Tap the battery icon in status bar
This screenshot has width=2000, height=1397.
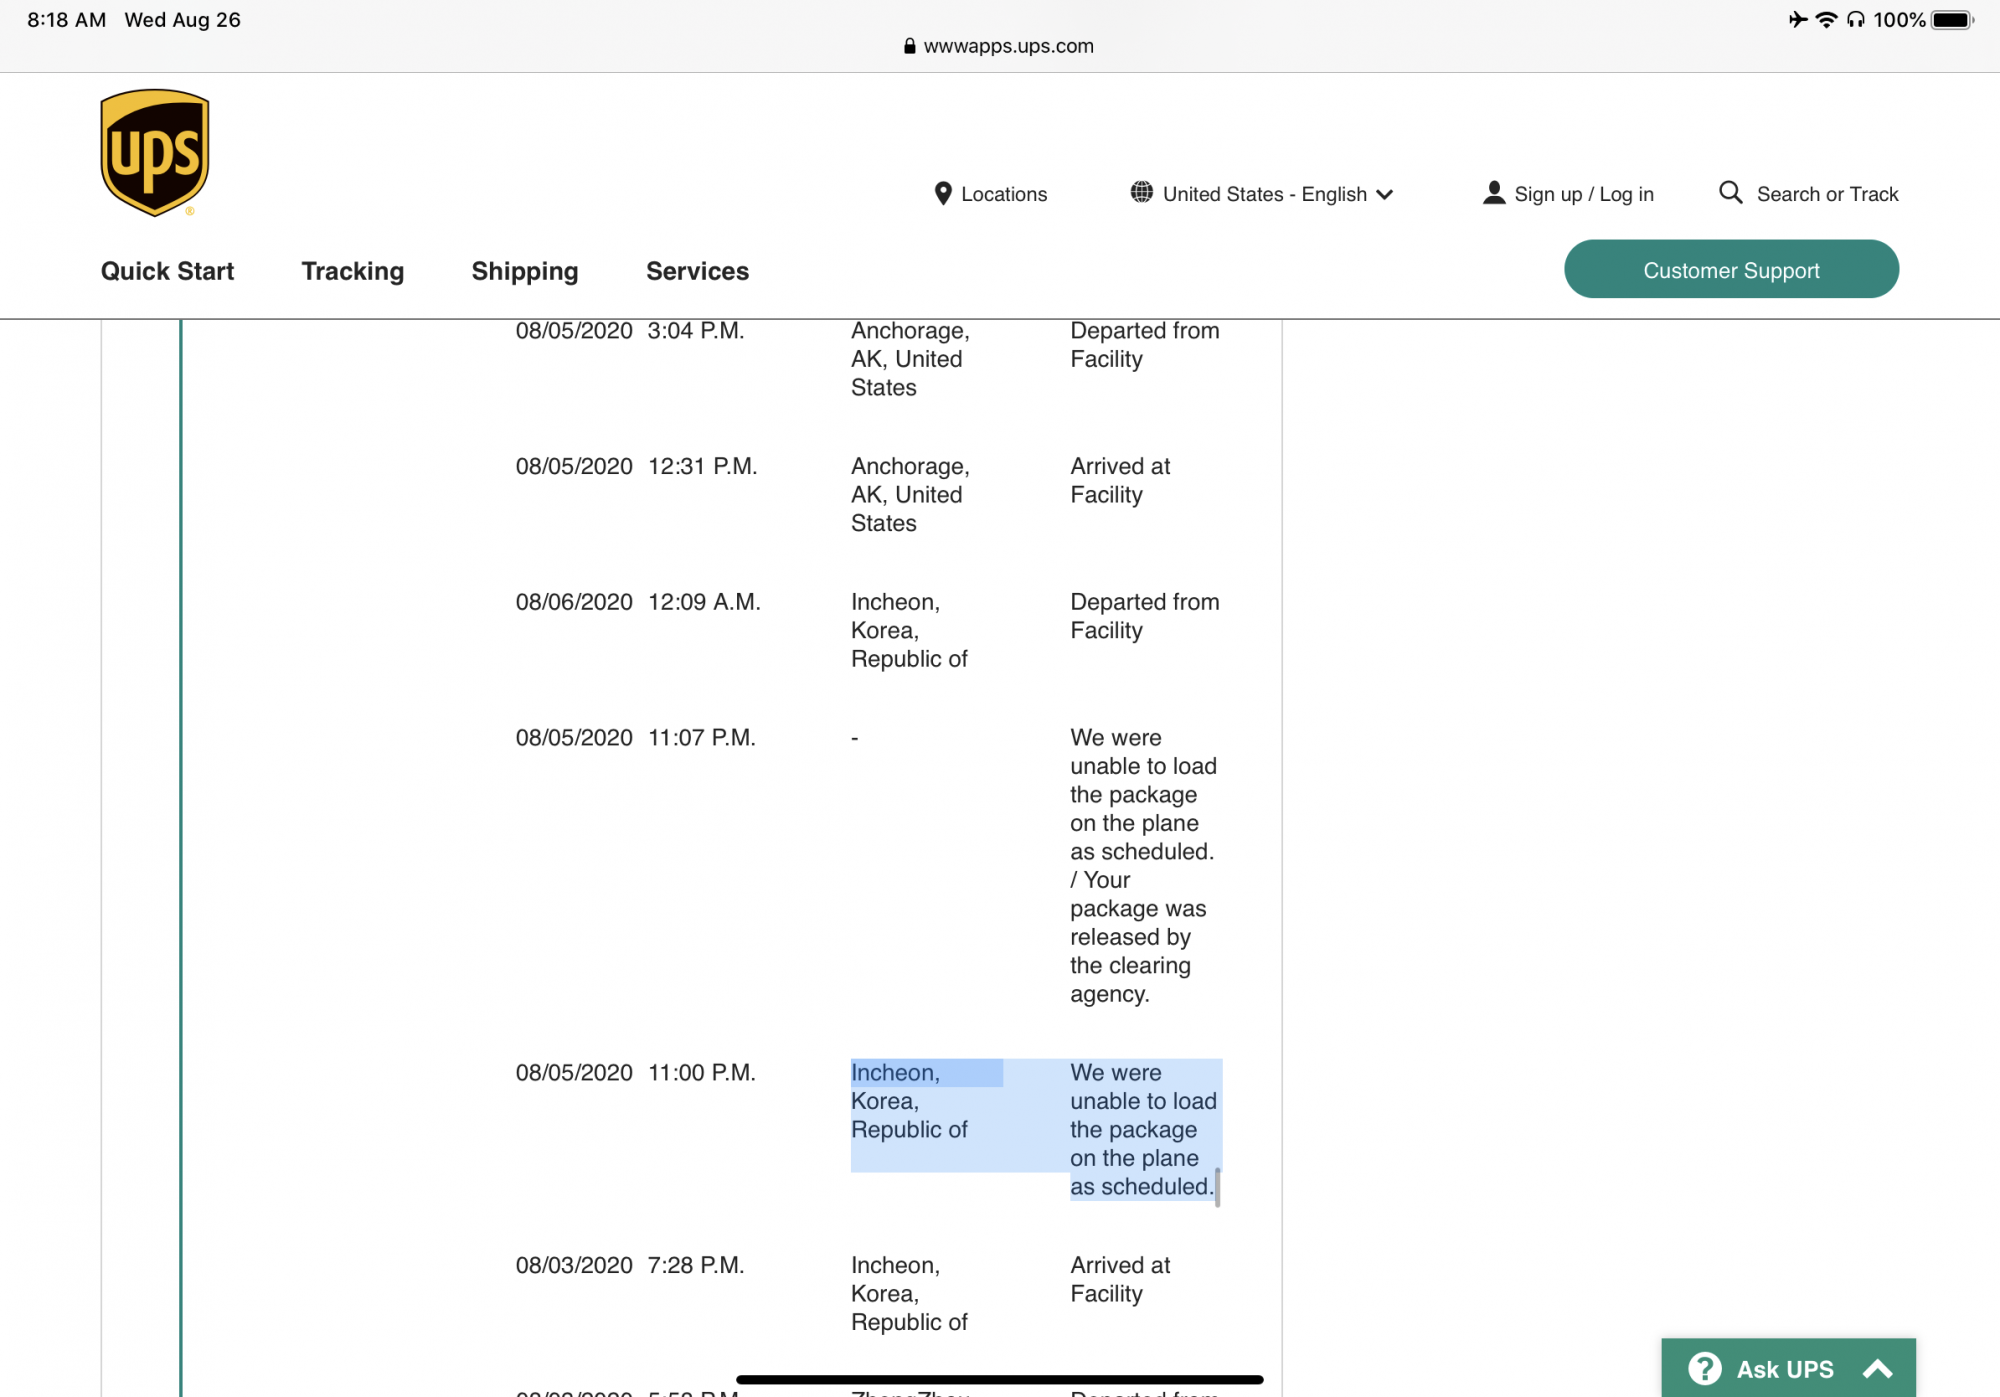click(x=1951, y=20)
